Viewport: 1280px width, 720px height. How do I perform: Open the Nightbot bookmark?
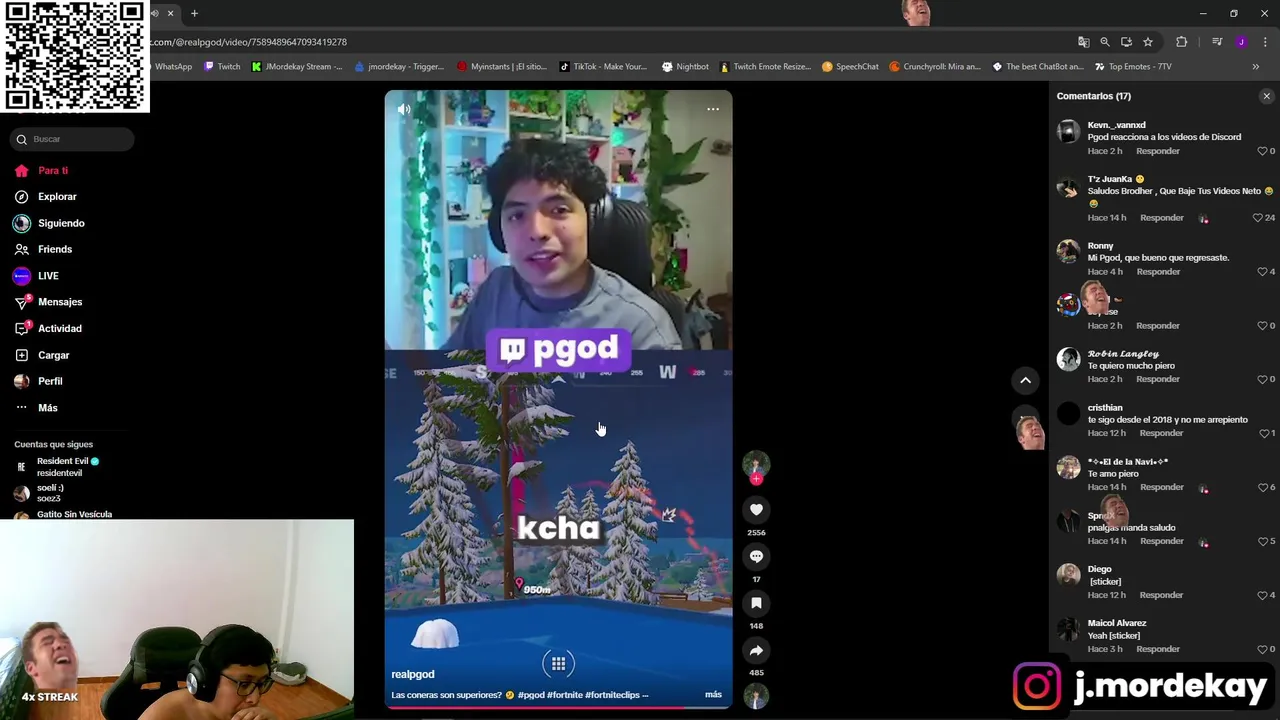685,67
